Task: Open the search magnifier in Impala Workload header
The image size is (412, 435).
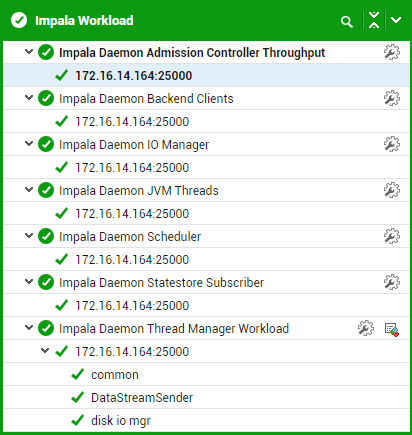Action: tap(347, 22)
